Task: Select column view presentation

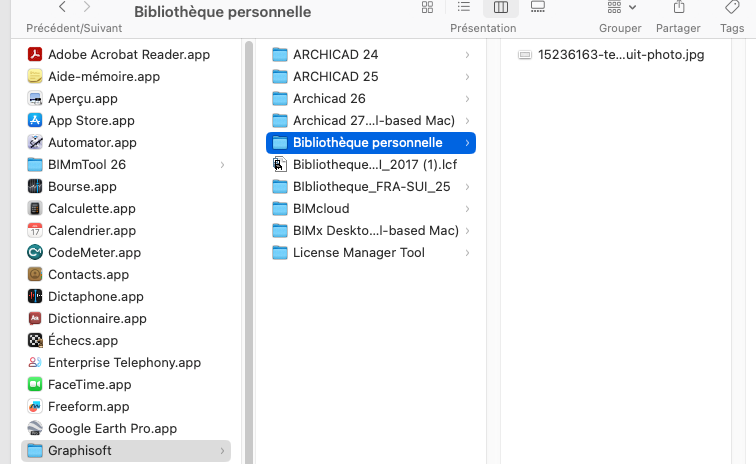Action: [x=500, y=7]
